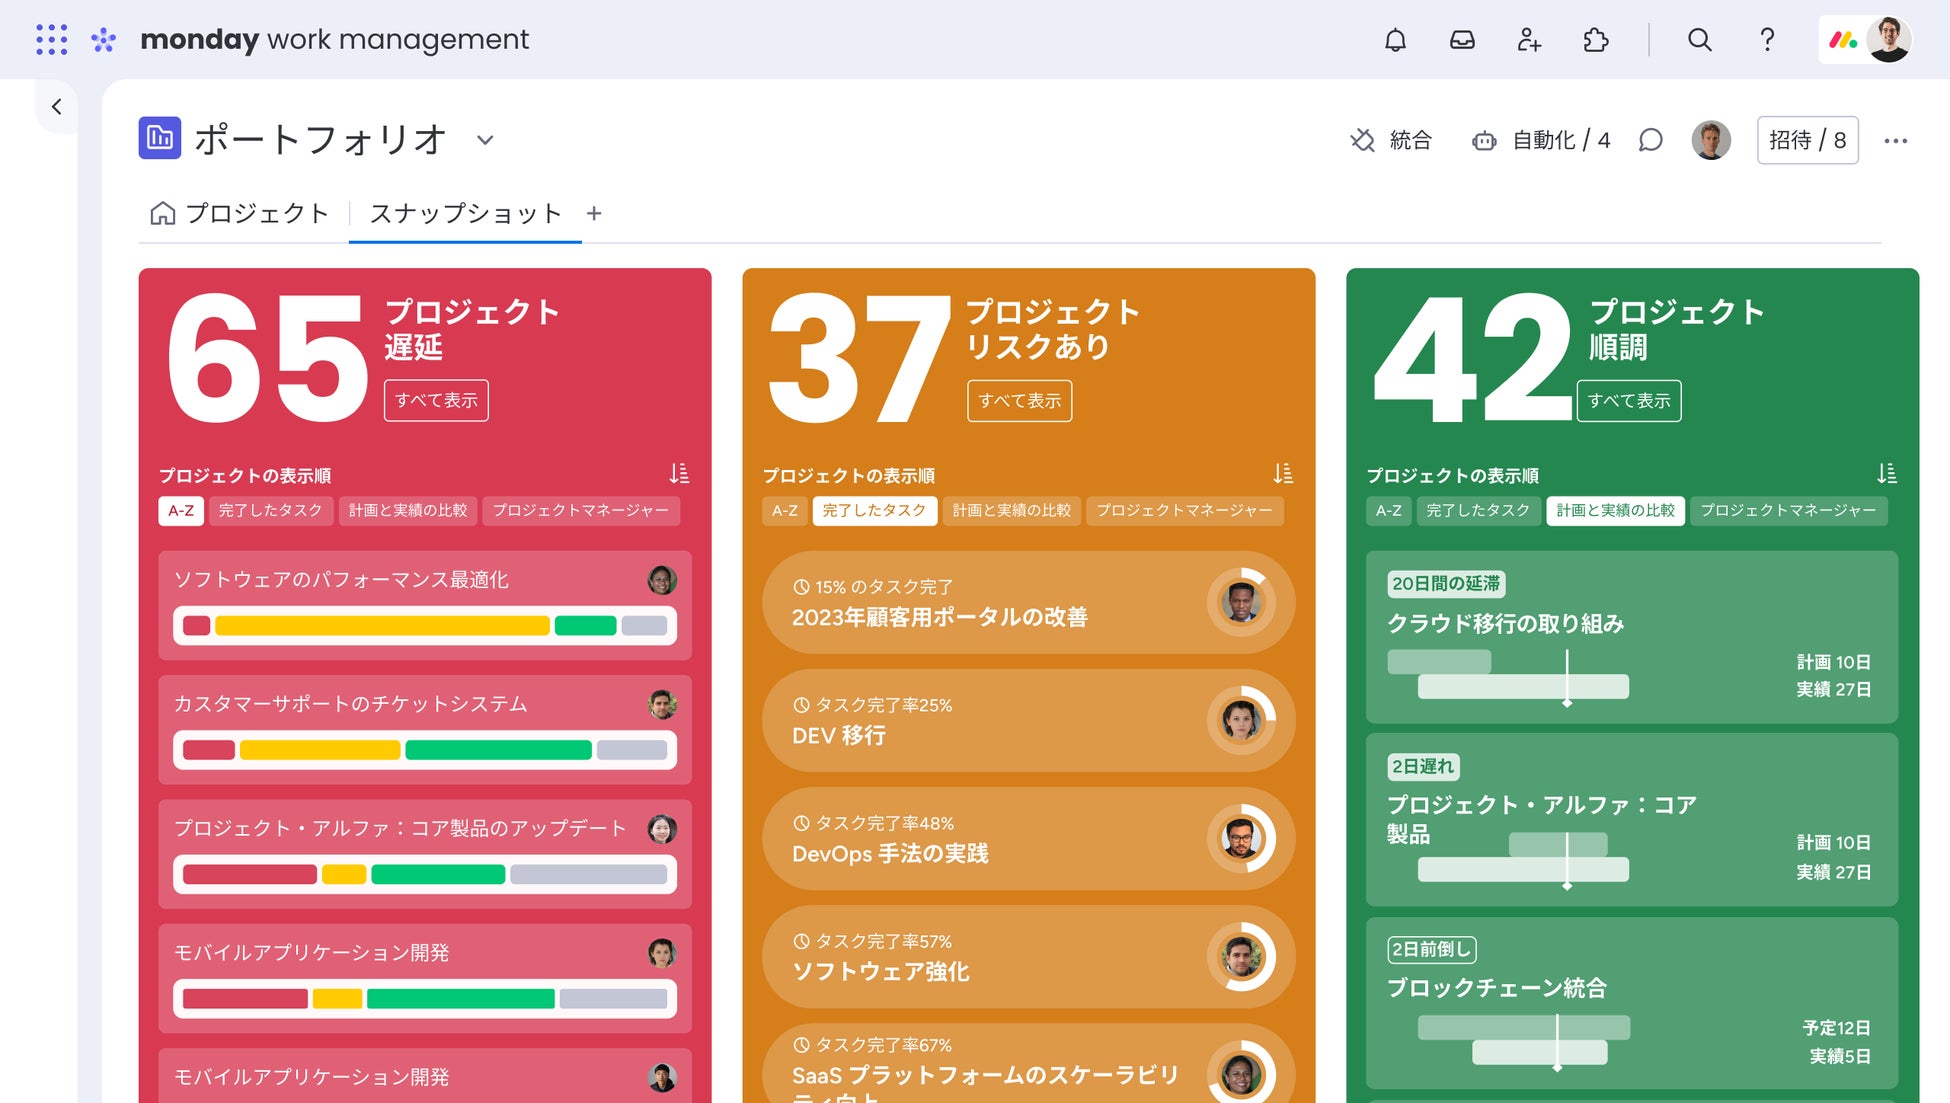Click the 招待 / 8 invite button

[1807, 140]
